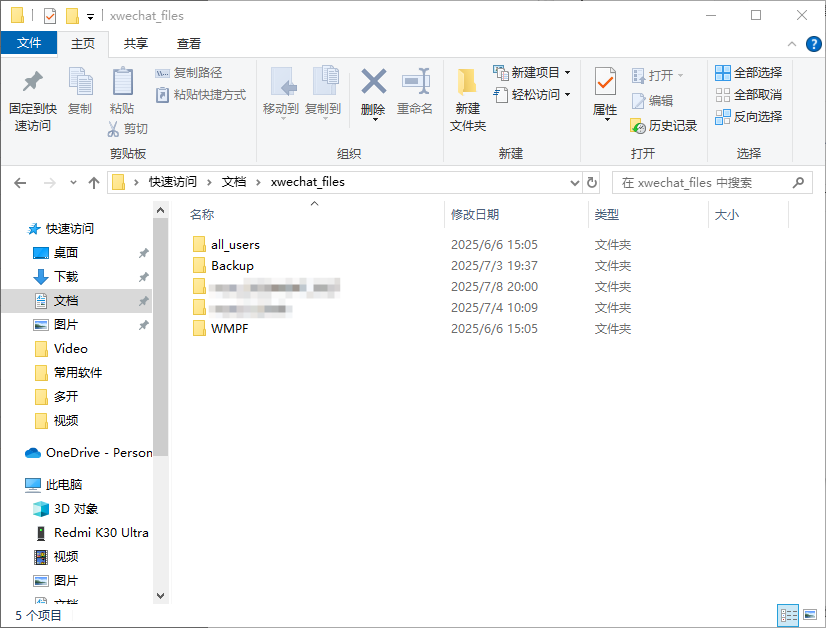Switch to details view mode
Viewport: 826px width, 628px height.
(x=788, y=615)
